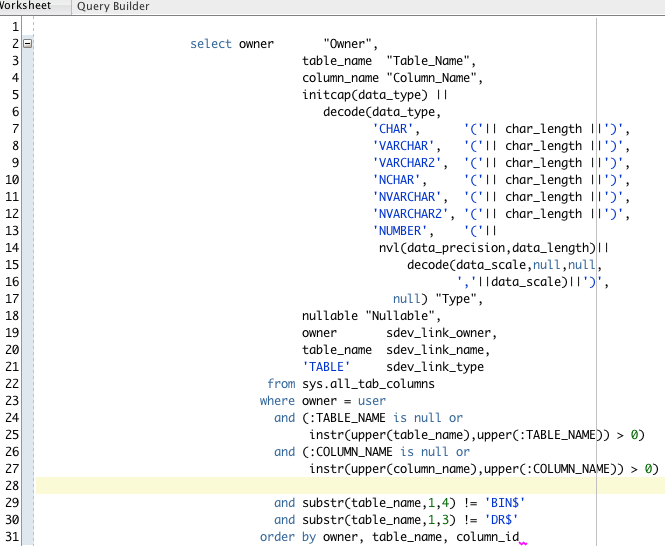
Task: Click sys.all_tab_columns in the from clause
Action: 368,384
